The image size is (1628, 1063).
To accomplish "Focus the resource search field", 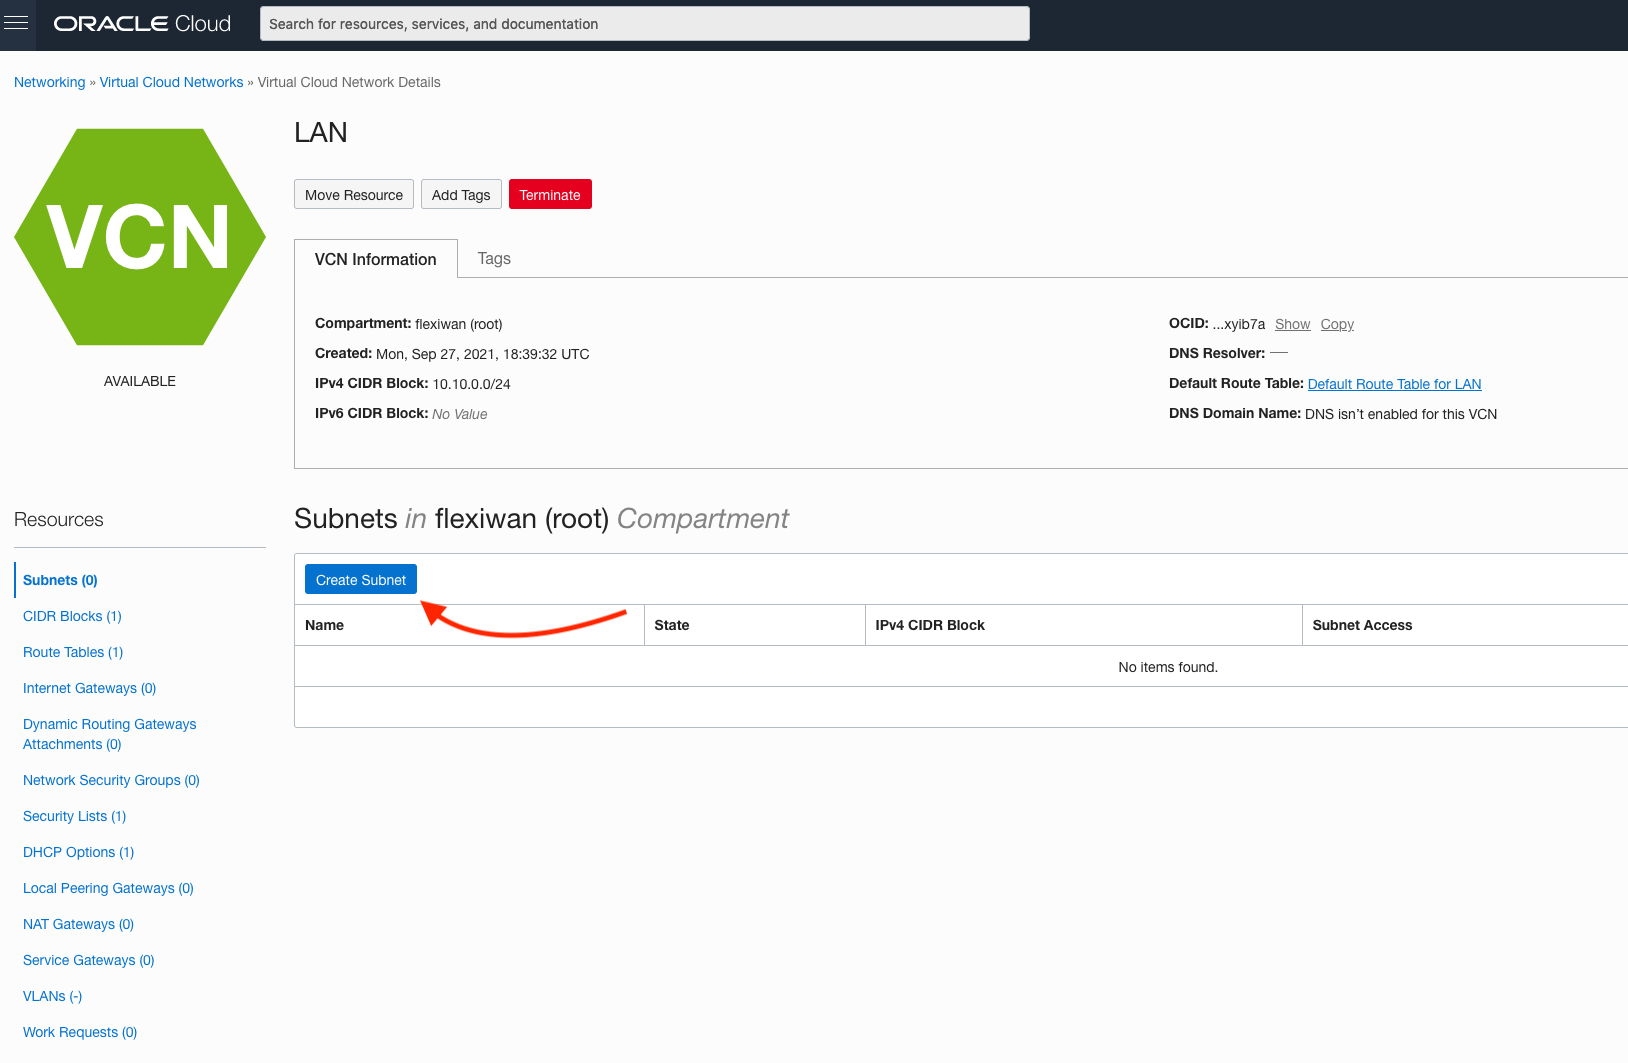I will pyautogui.click(x=644, y=24).
